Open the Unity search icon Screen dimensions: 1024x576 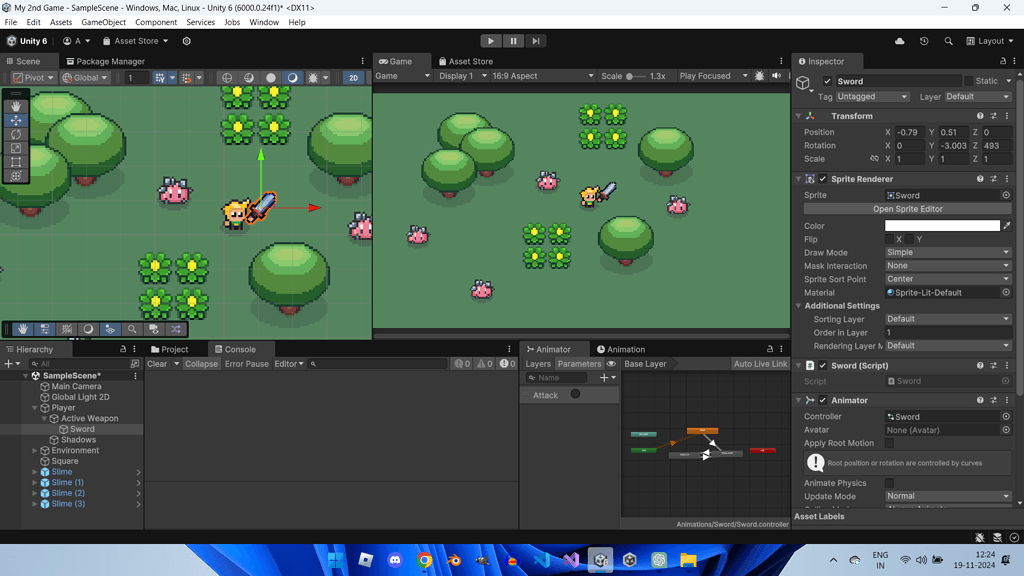coord(948,40)
